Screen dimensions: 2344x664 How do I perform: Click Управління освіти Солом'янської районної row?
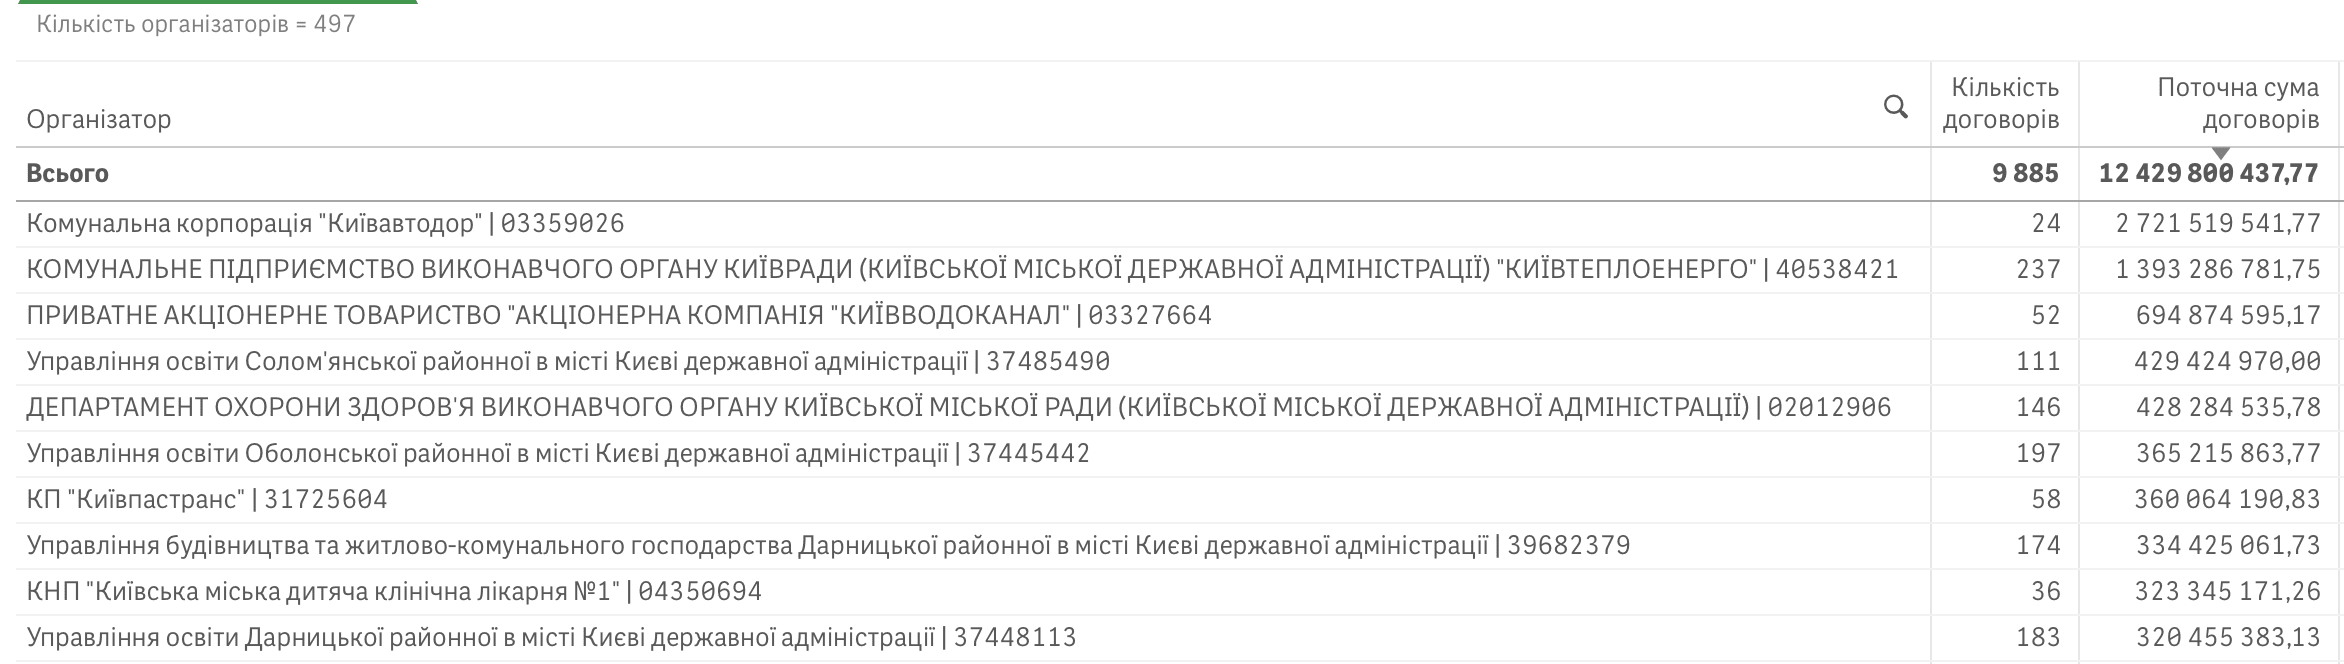[567, 361]
